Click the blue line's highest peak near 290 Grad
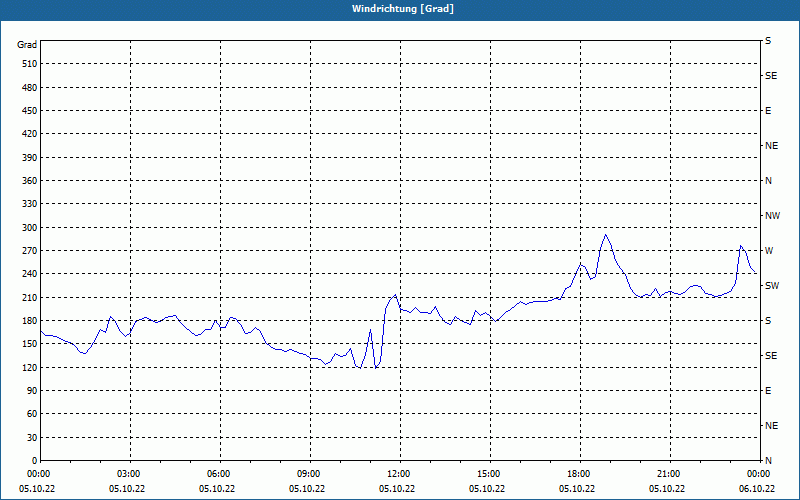The width and height of the screenshot is (800, 500). pos(605,235)
